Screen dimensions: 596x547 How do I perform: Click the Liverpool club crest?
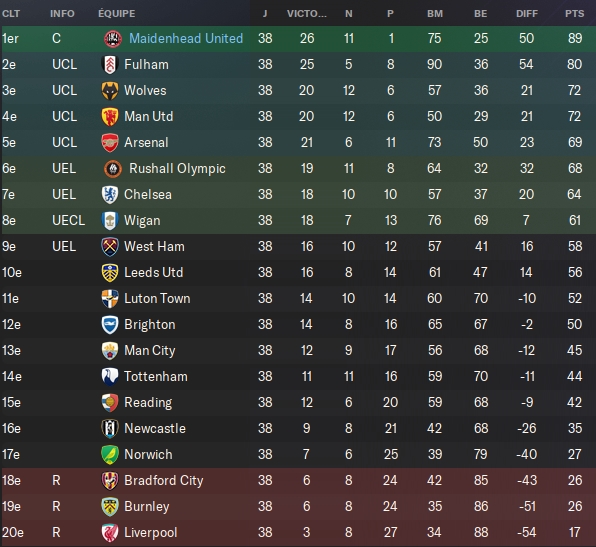tap(110, 533)
